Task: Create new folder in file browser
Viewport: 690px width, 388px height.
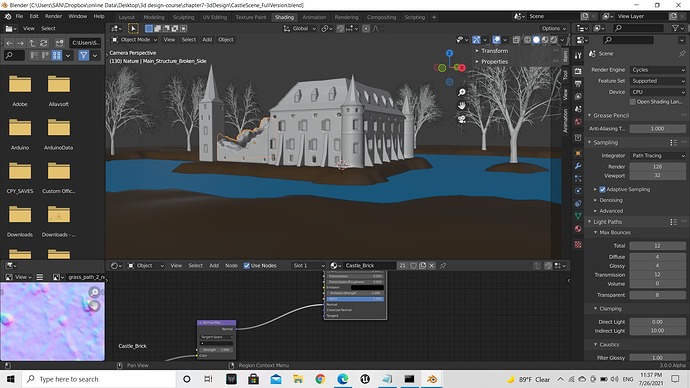Action: click(x=59, y=43)
